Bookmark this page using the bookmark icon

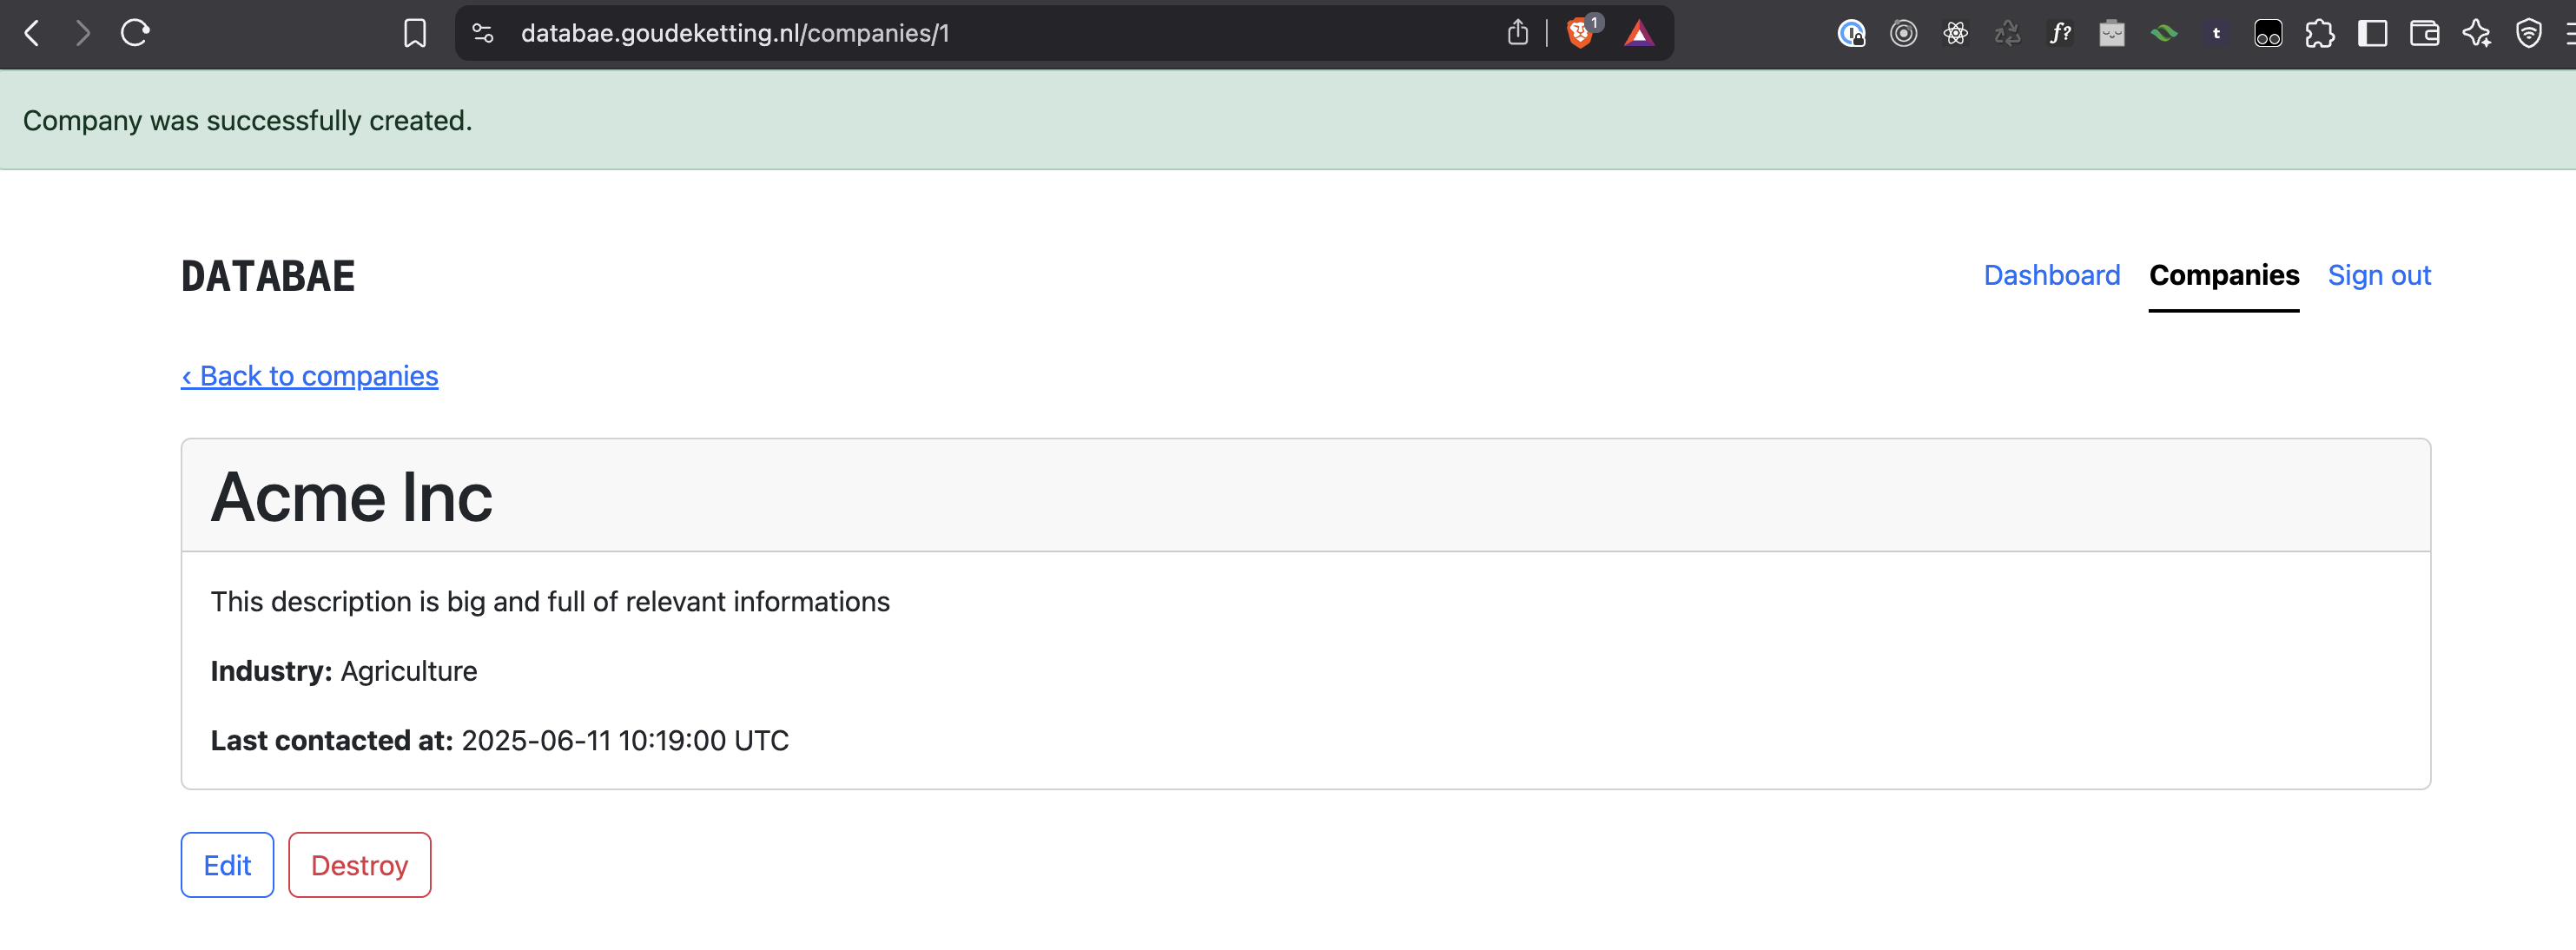416,32
